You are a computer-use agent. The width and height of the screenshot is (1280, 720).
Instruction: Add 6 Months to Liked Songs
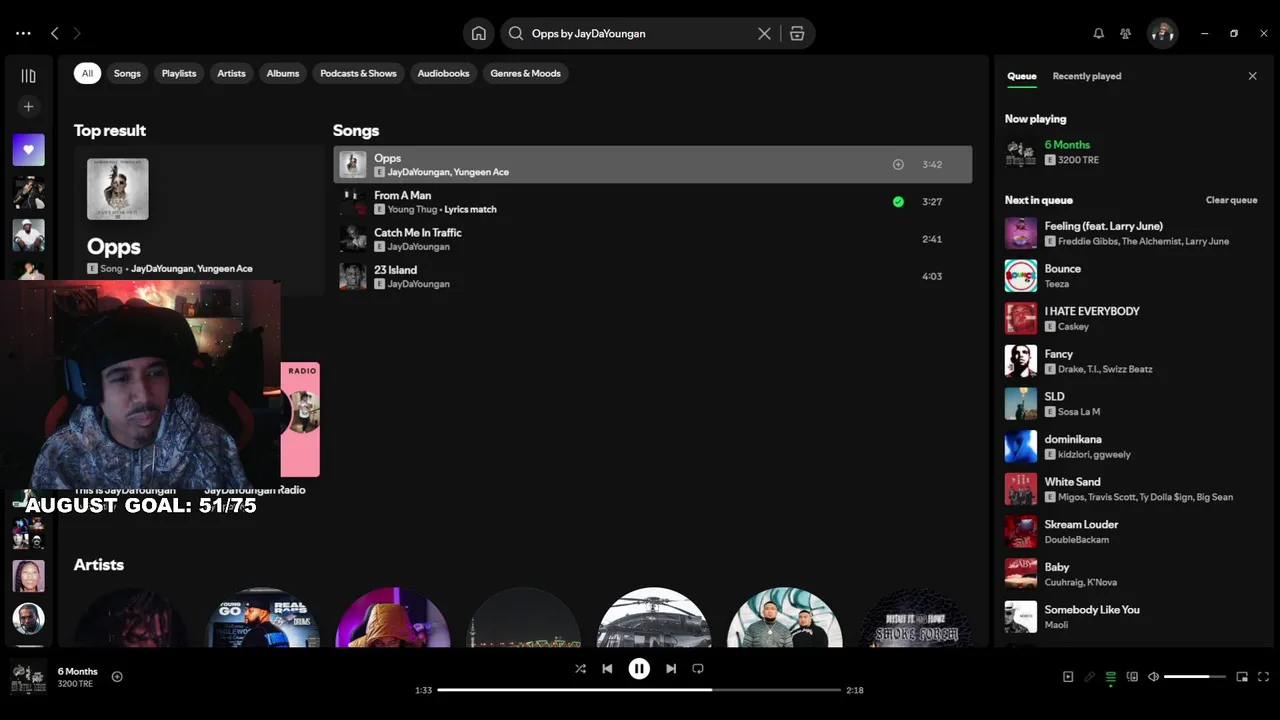point(117,677)
